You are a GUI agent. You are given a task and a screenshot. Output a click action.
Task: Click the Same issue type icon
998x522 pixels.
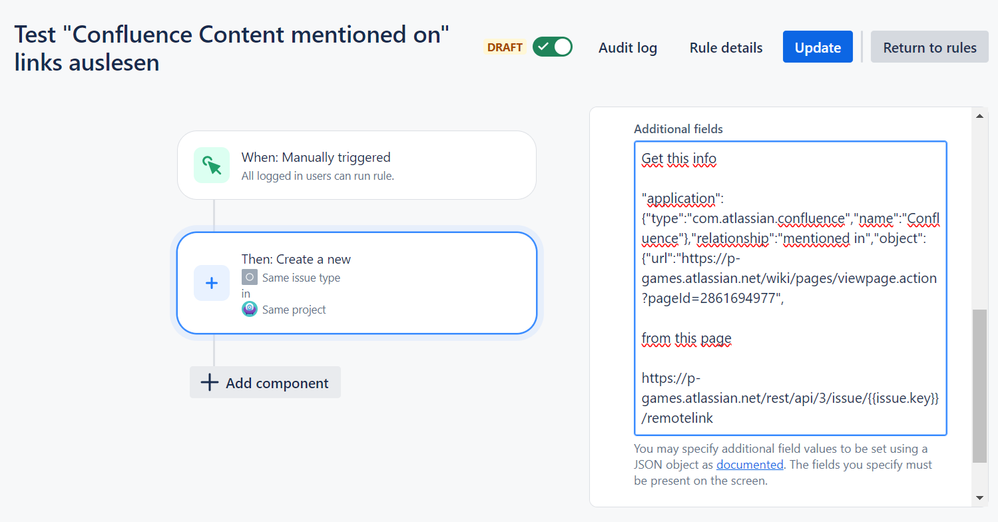click(x=250, y=278)
